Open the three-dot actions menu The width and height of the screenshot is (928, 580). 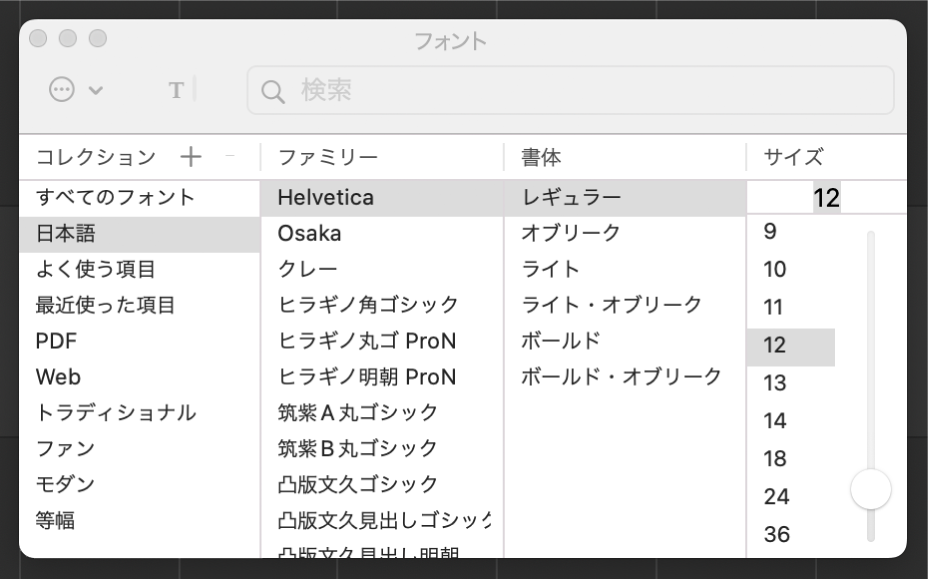pyautogui.click(x=62, y=90)
